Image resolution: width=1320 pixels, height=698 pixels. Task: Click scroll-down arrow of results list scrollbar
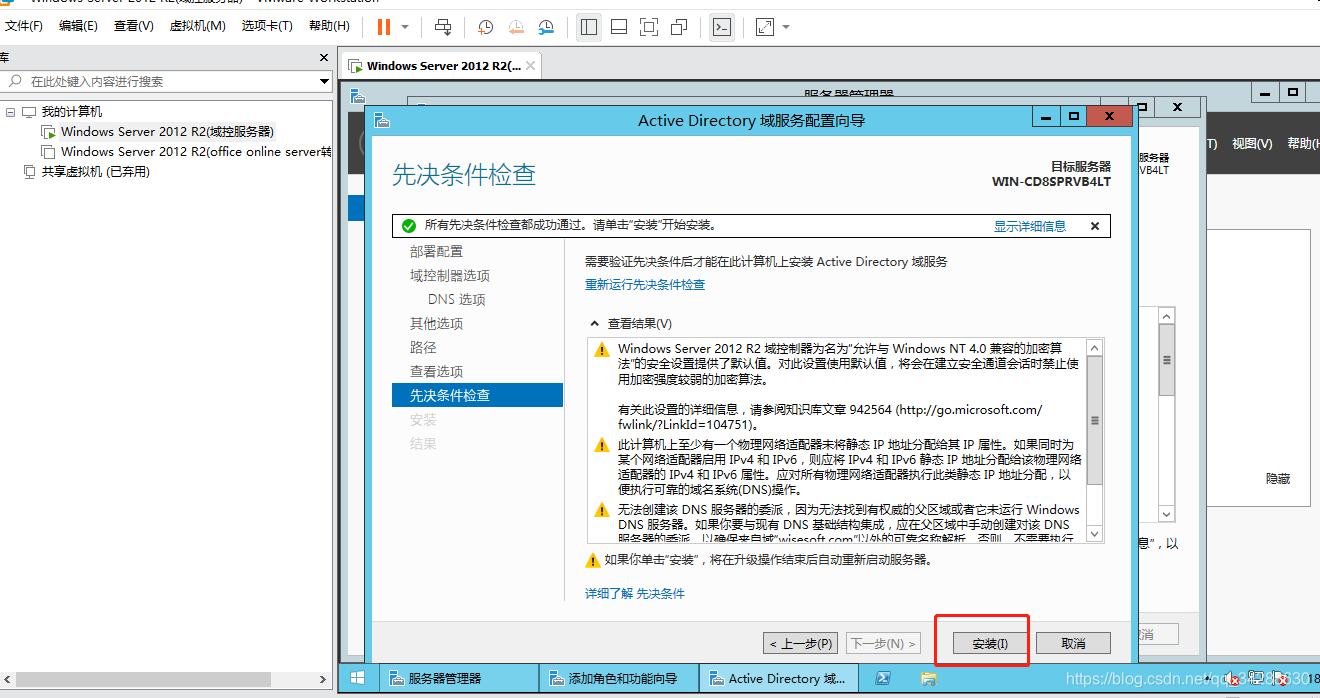[x=1094, y=534]
